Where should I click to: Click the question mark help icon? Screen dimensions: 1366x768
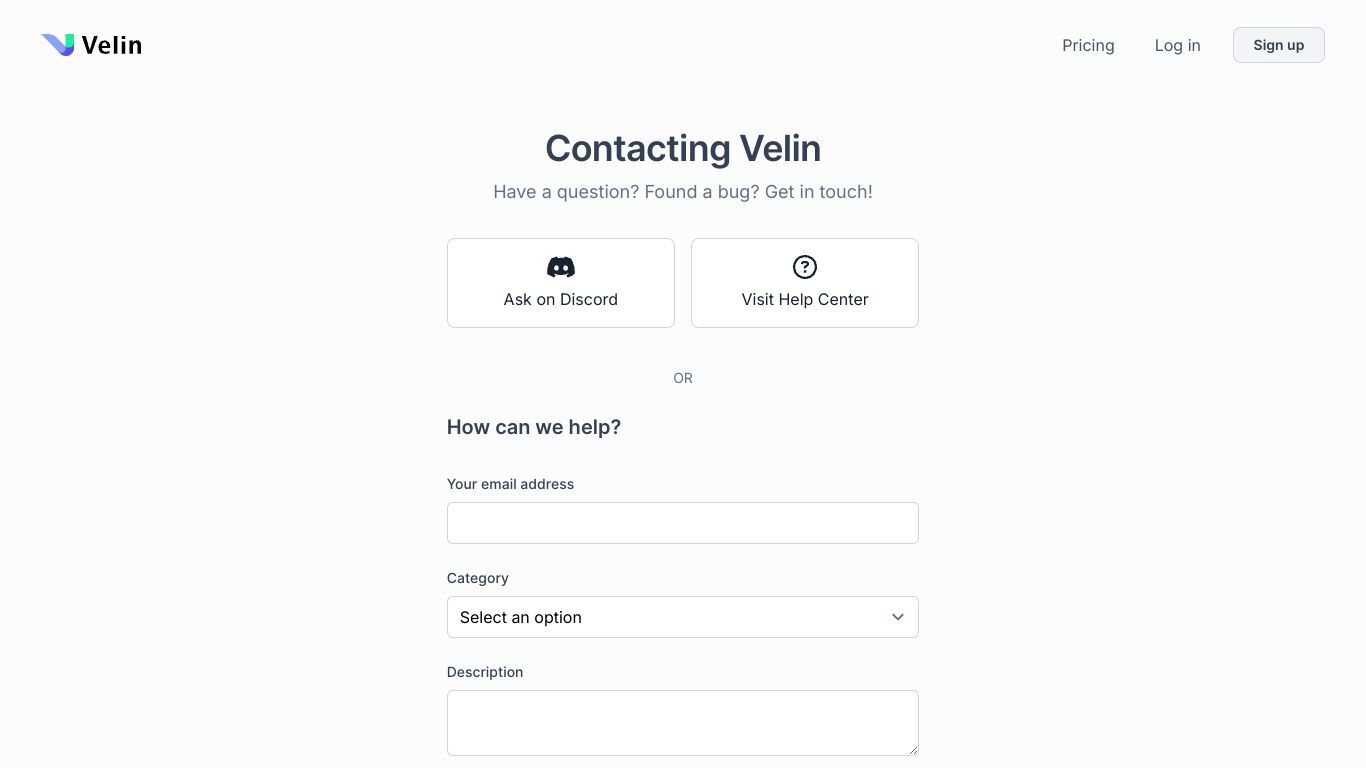pos(805,267)
